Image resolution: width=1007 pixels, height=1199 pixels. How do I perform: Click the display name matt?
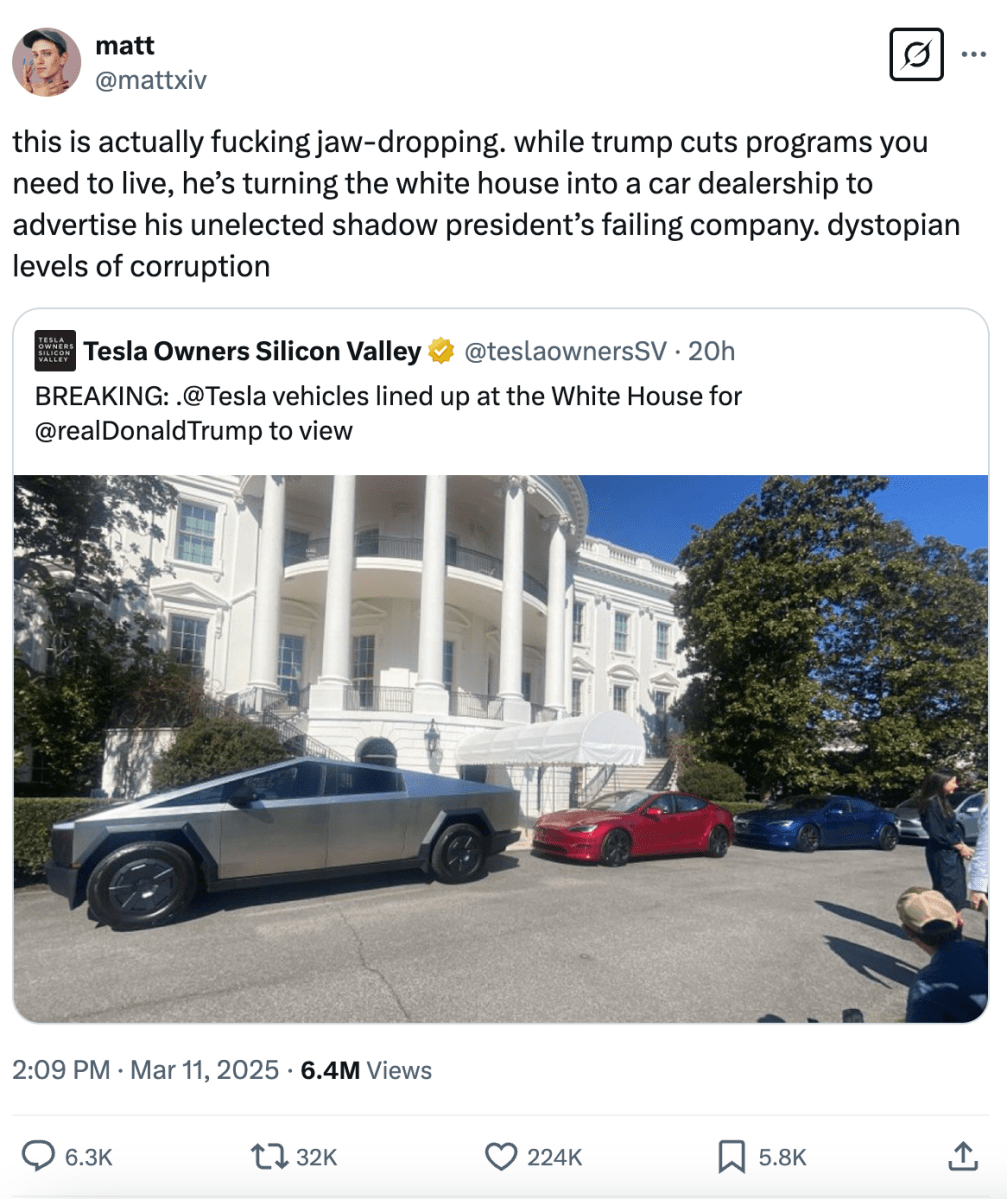point(125,46)
